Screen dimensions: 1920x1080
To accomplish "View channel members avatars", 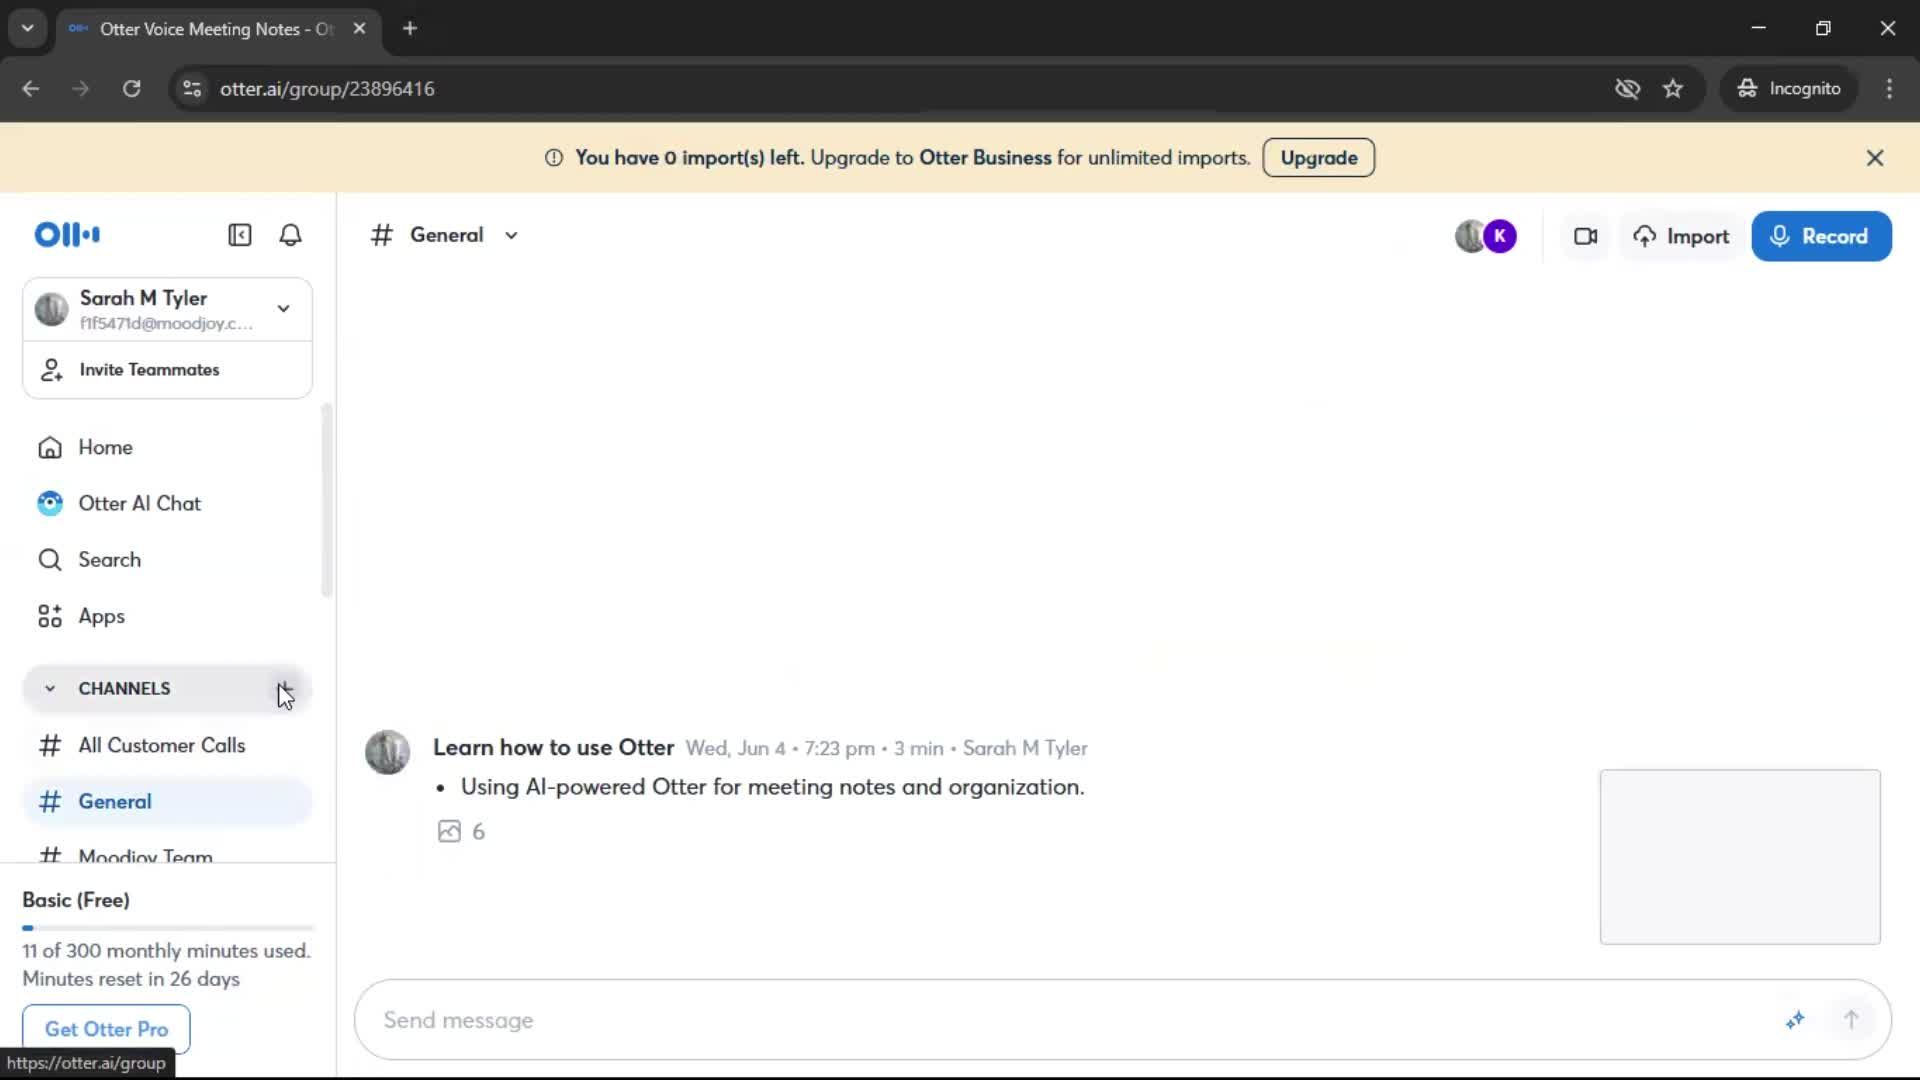I will click(1486, 236).
